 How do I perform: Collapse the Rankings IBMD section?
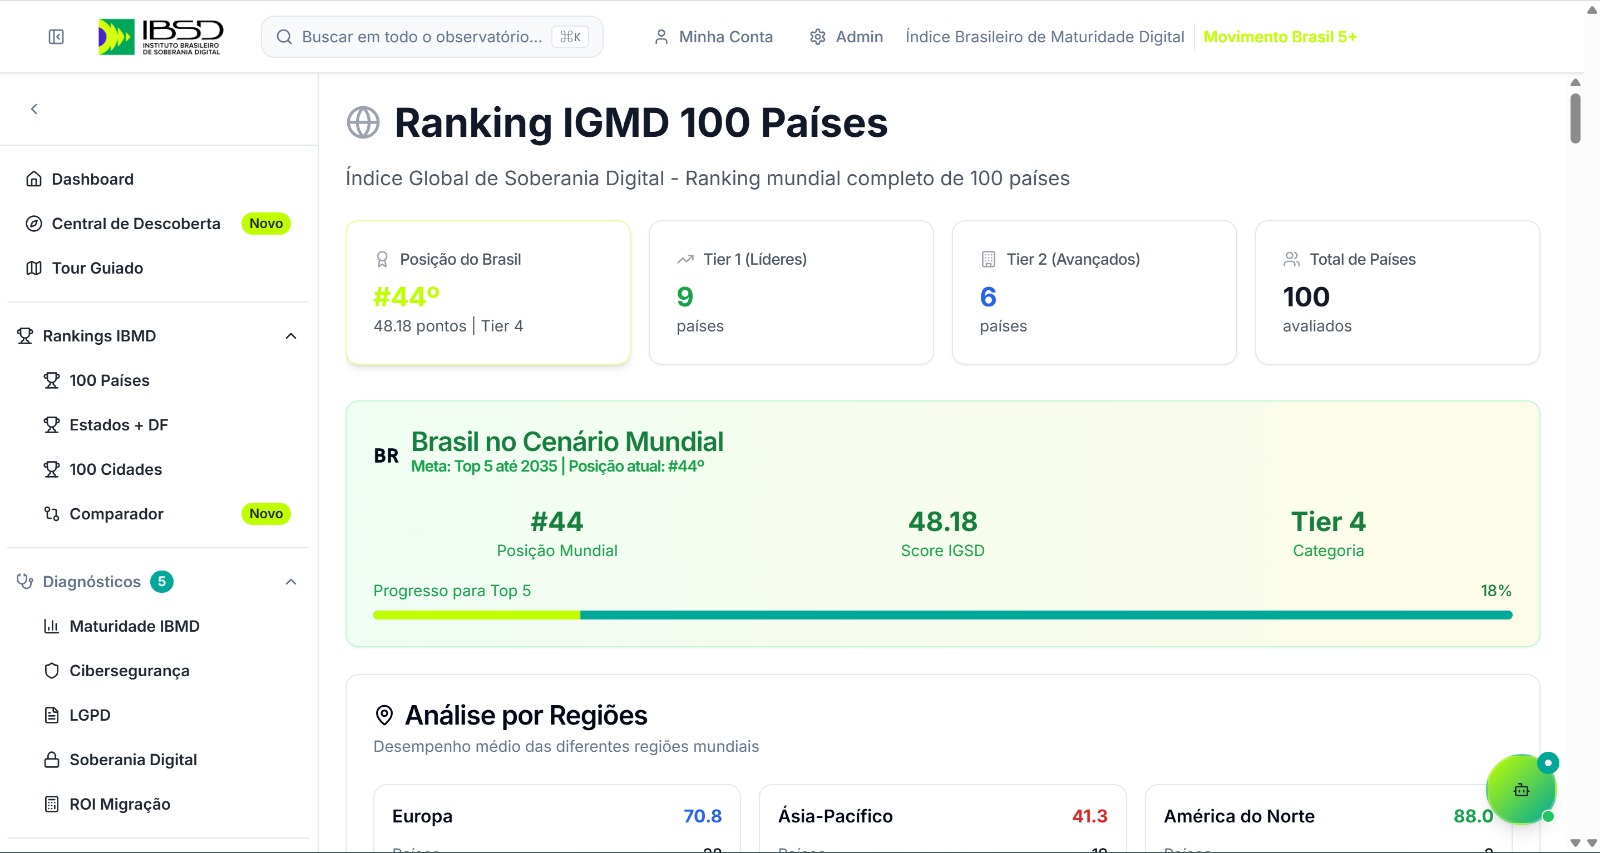[291, 336]
